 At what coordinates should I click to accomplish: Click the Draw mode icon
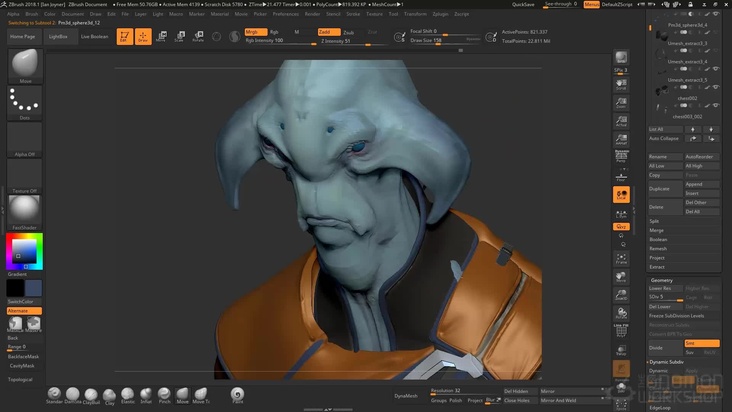(x=142, y=37)
